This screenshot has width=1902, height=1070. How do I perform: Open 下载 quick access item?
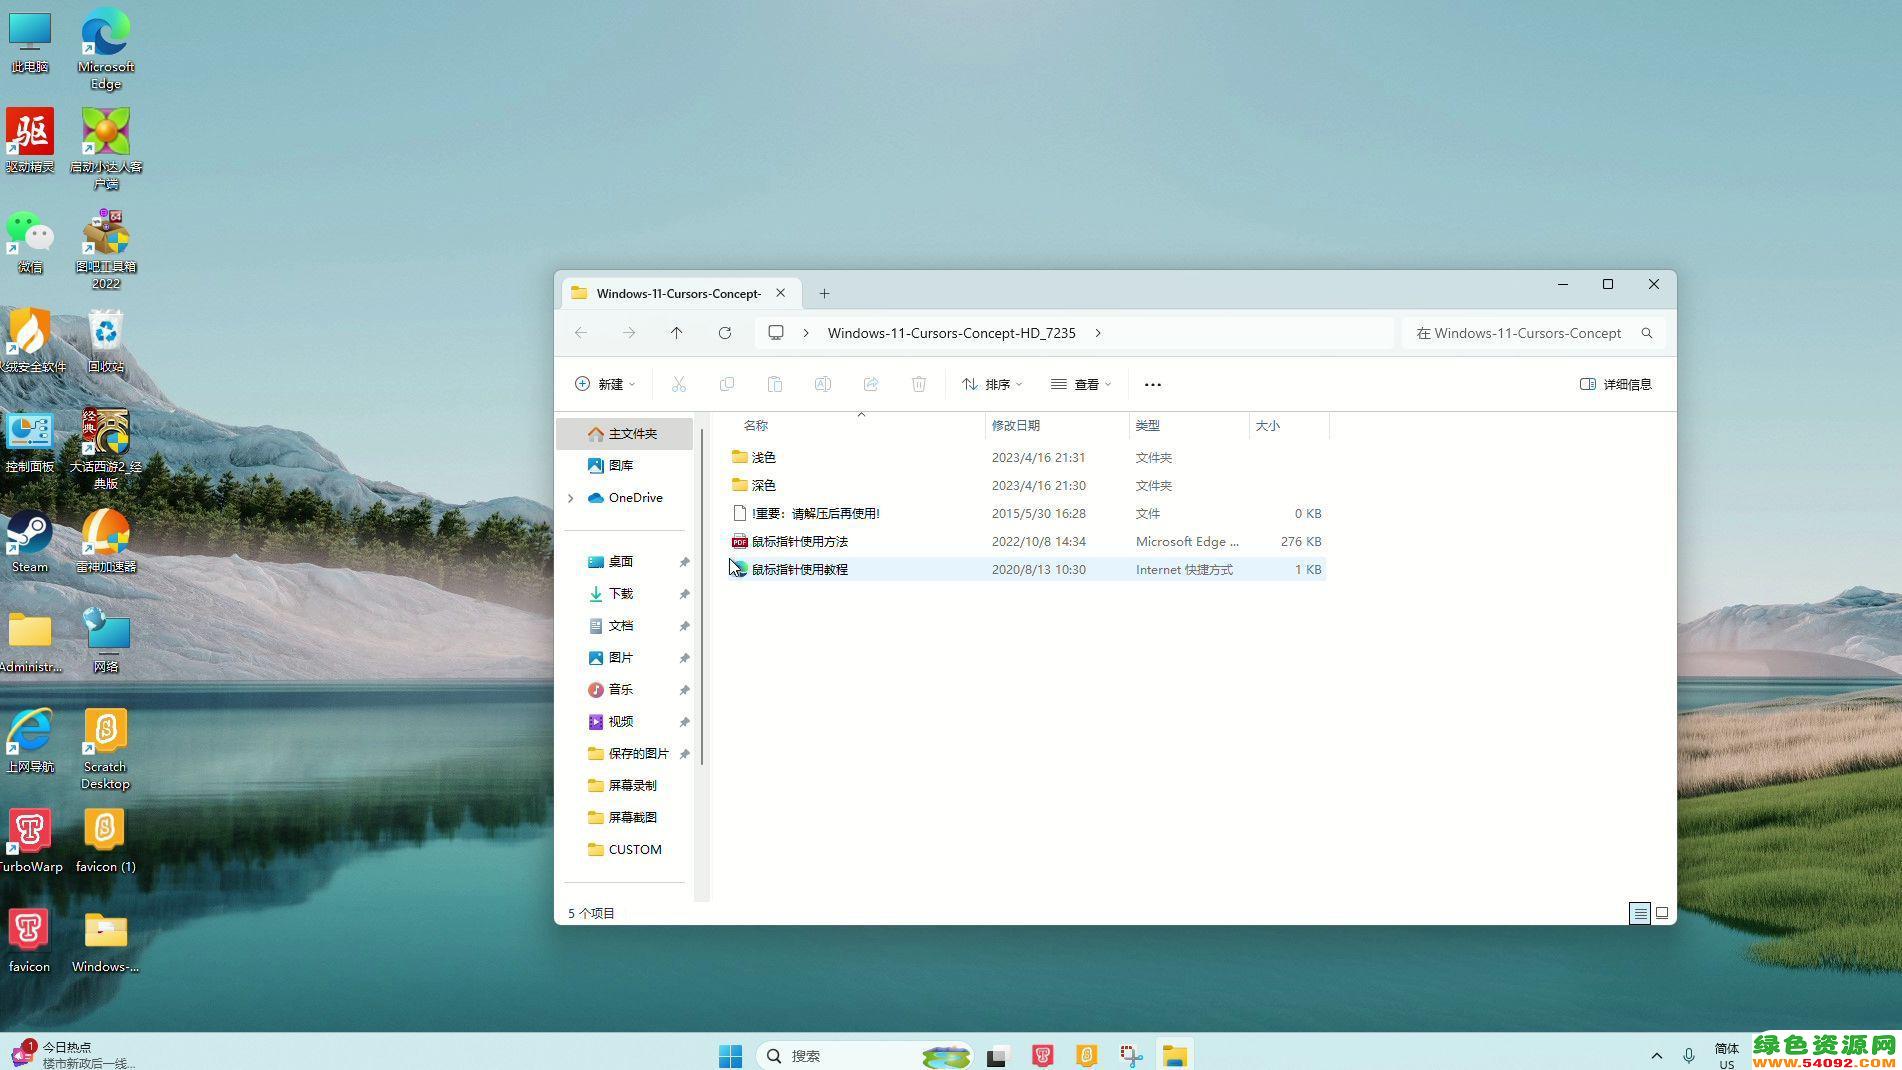[x=625, y=593]
